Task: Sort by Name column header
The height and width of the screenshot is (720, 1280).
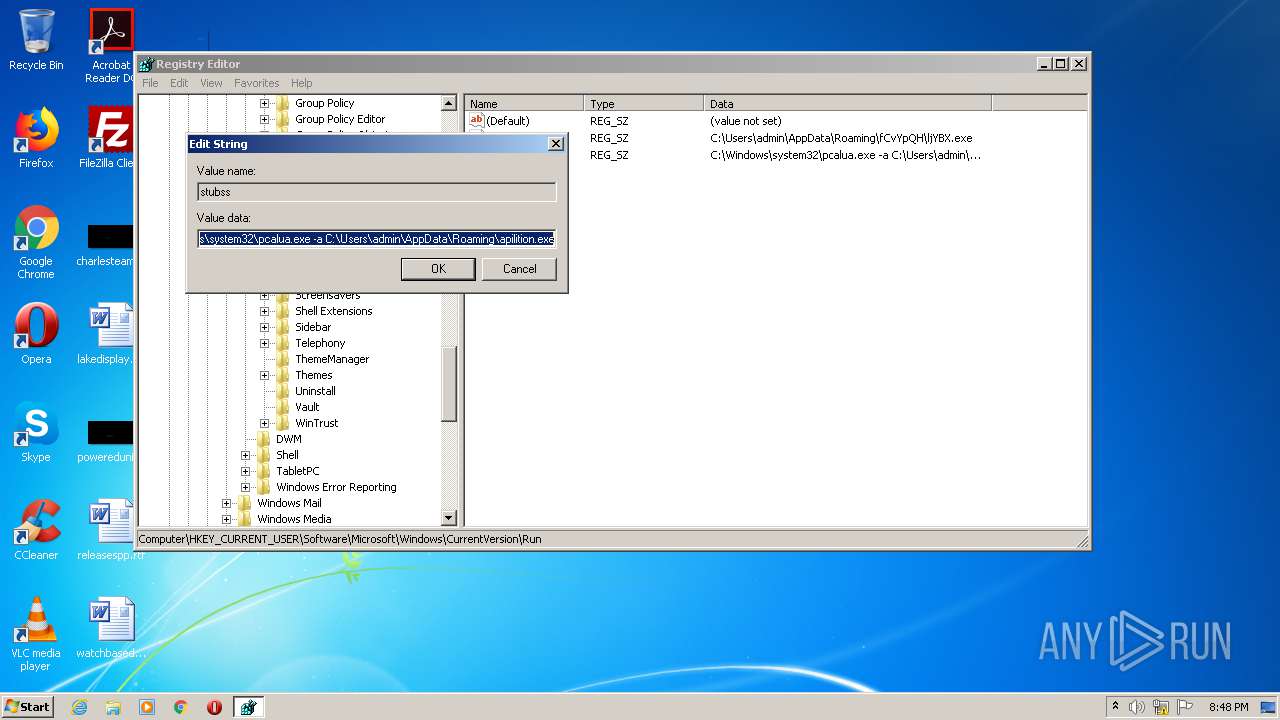Action: [x=524, y=103]
